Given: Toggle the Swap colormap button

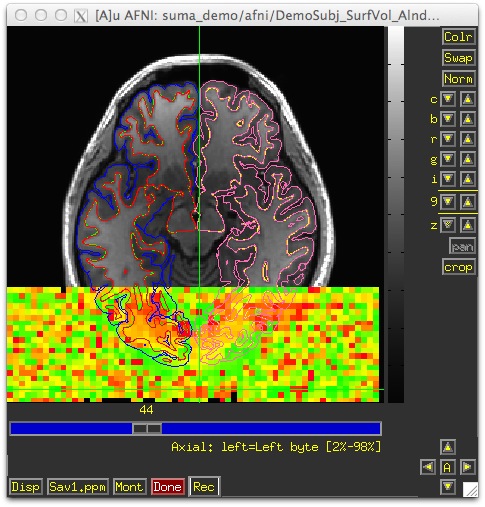Looking at the screenshot, I should point(458,58).
